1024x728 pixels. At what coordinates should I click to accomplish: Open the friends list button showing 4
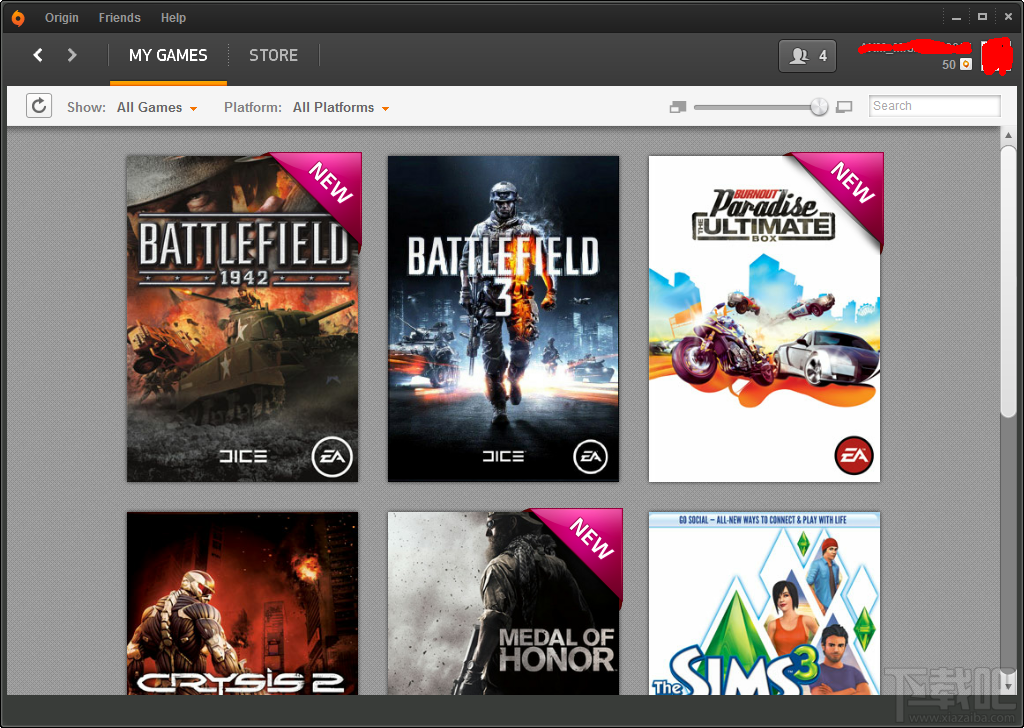[807, 56]
